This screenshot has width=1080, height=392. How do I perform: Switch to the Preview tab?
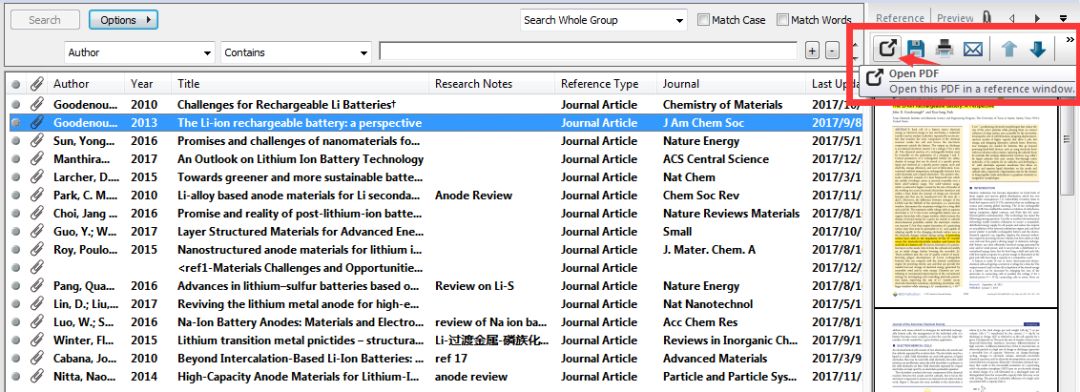click(x=955, y=19)
